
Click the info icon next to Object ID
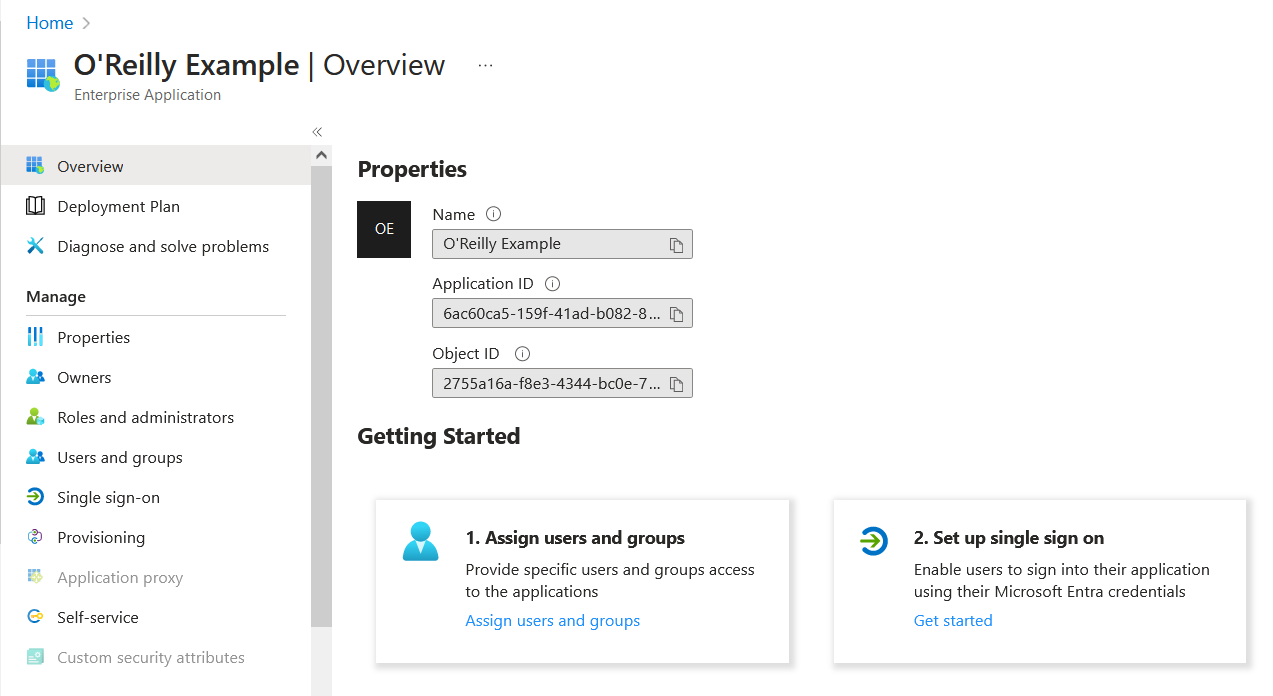point(522,353)
